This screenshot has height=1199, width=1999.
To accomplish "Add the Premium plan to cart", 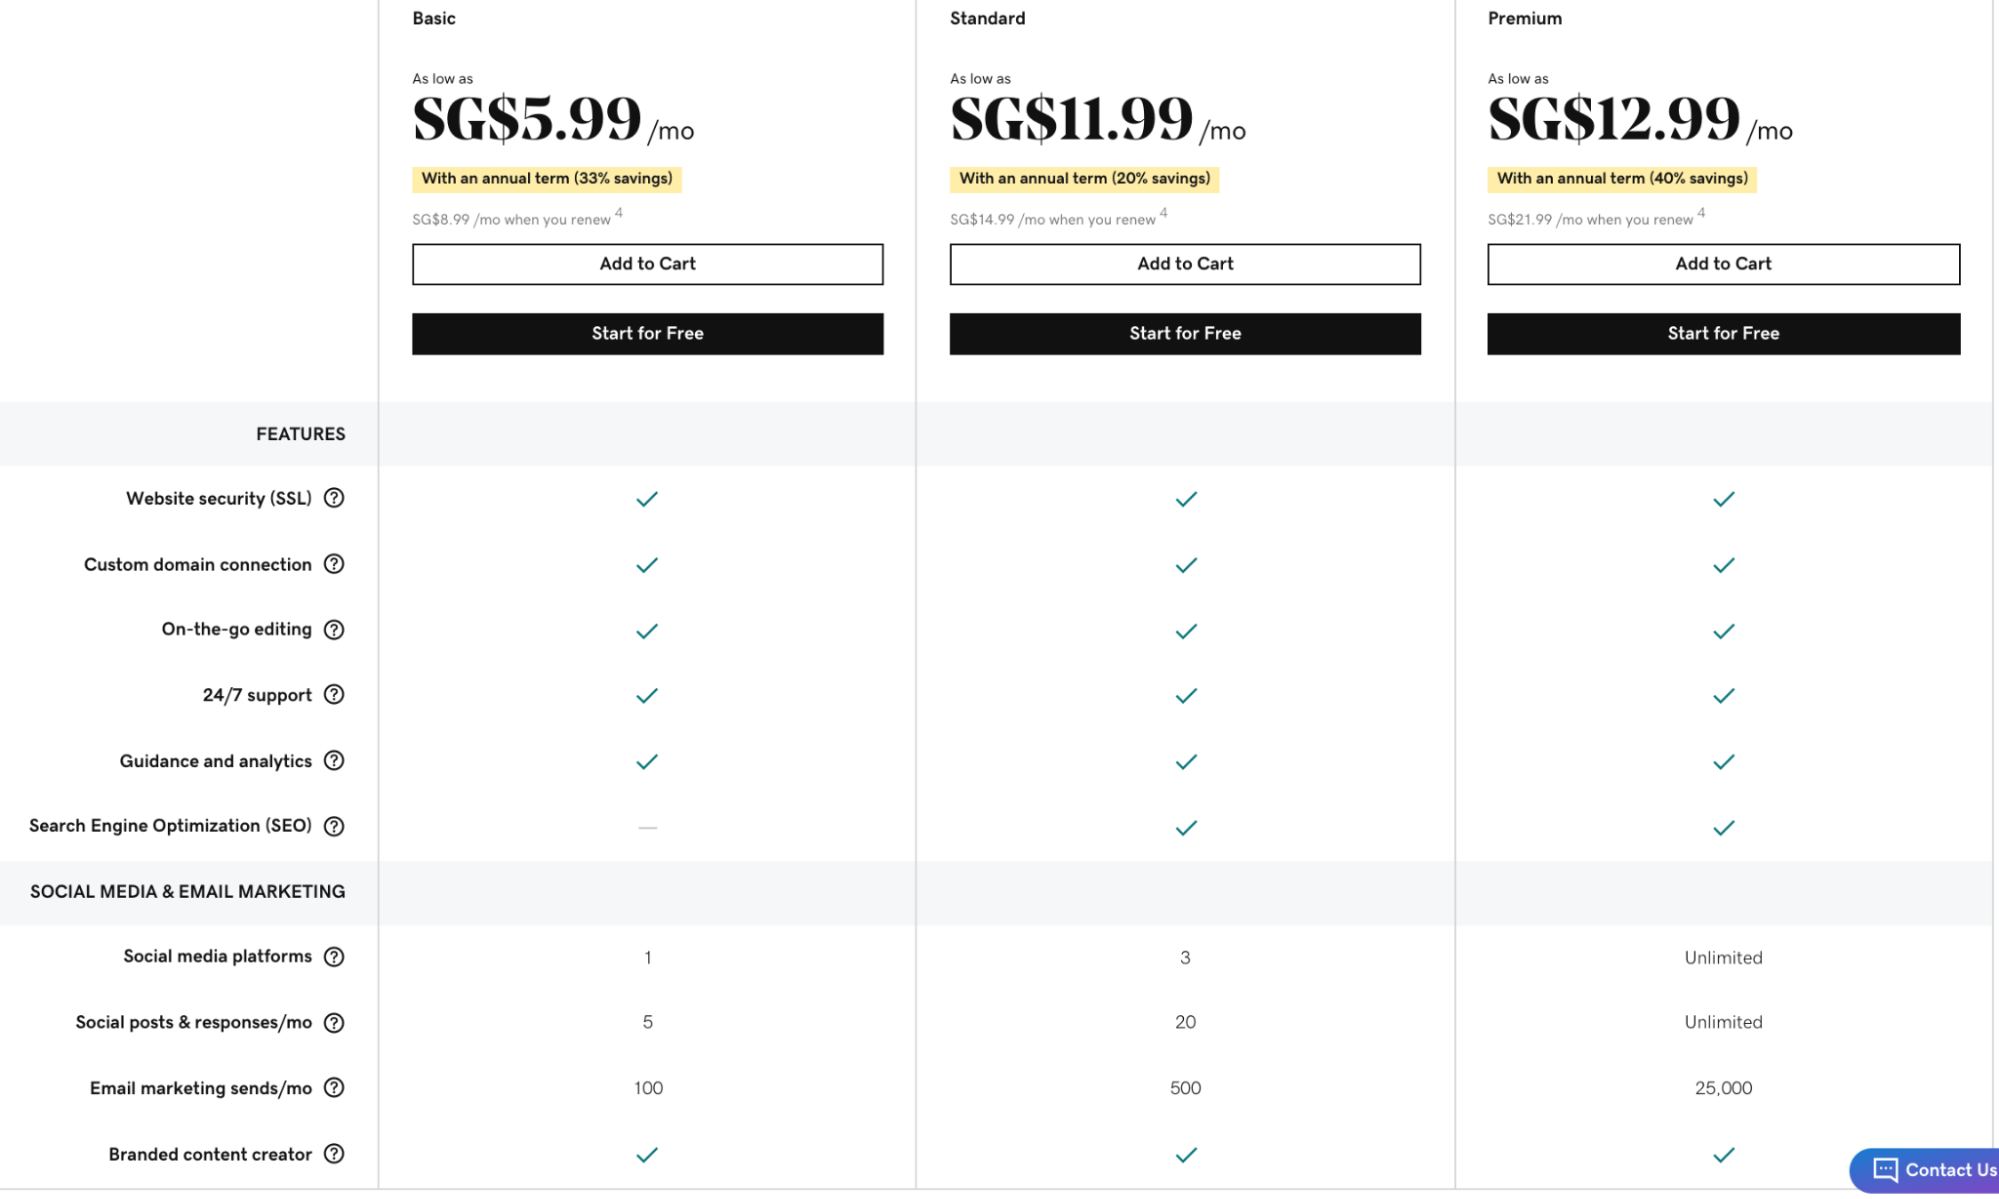I will coord(1723,264).
